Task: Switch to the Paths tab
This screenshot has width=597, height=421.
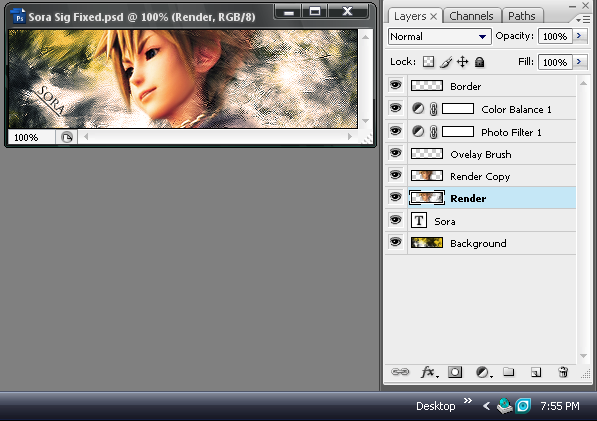Action: [x=522, y=16]
